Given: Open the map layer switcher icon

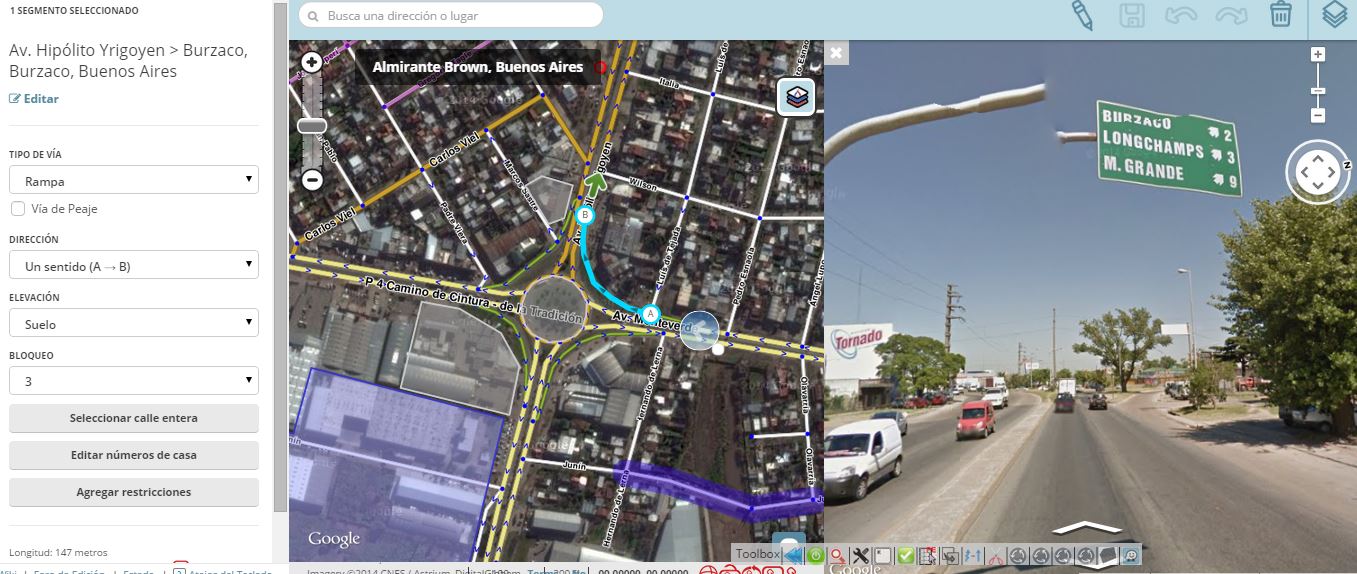Looking at the screenshot, I should click(796, 98).
